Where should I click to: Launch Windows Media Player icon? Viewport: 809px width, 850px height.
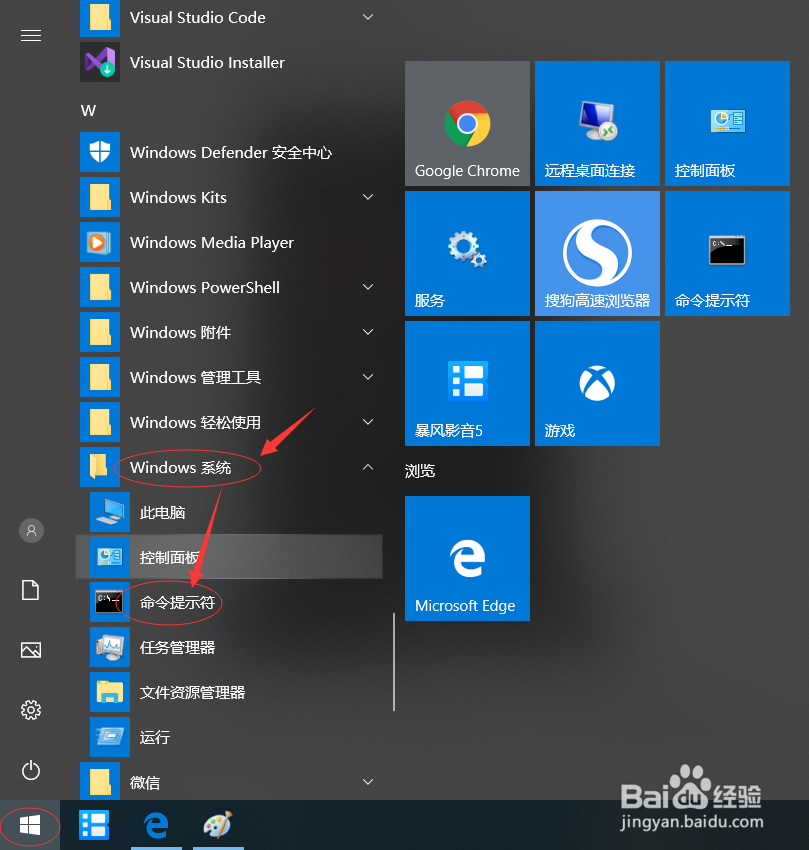tap(100, 242)
